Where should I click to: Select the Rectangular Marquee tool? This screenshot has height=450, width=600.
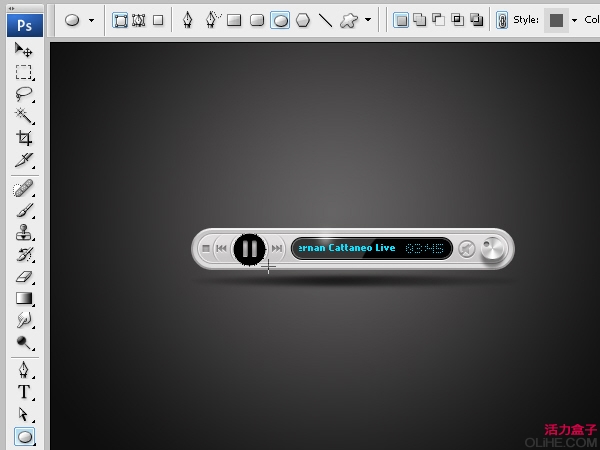pyautogui.click(x=23, y=72)
